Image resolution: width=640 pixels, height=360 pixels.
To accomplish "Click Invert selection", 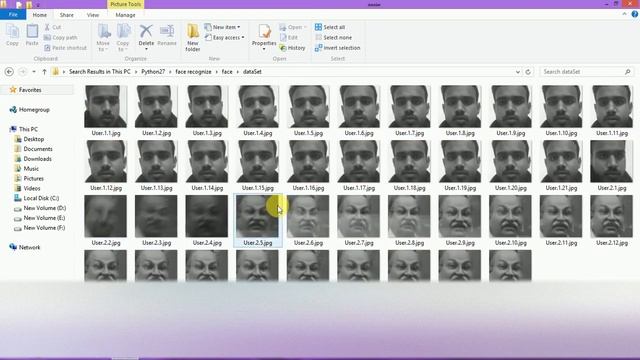I will (x=338, y=48).
